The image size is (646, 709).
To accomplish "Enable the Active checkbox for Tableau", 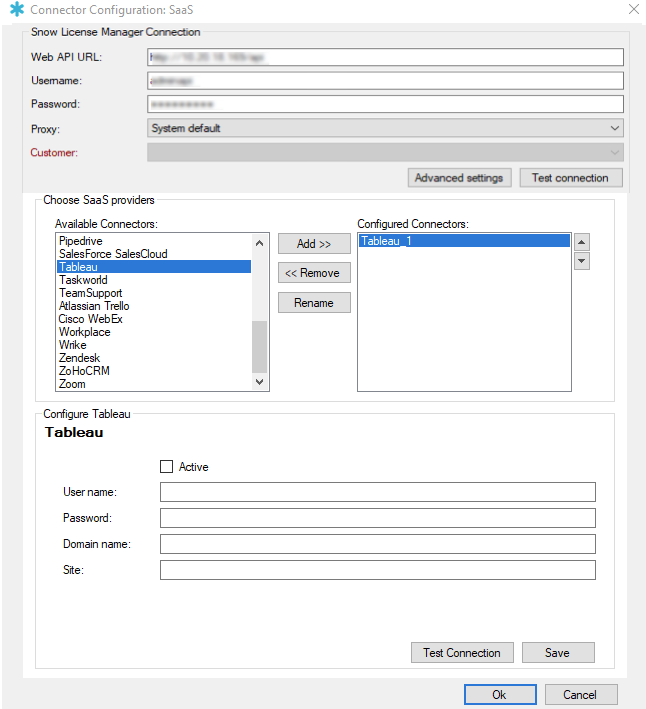I will click(167, 466).
